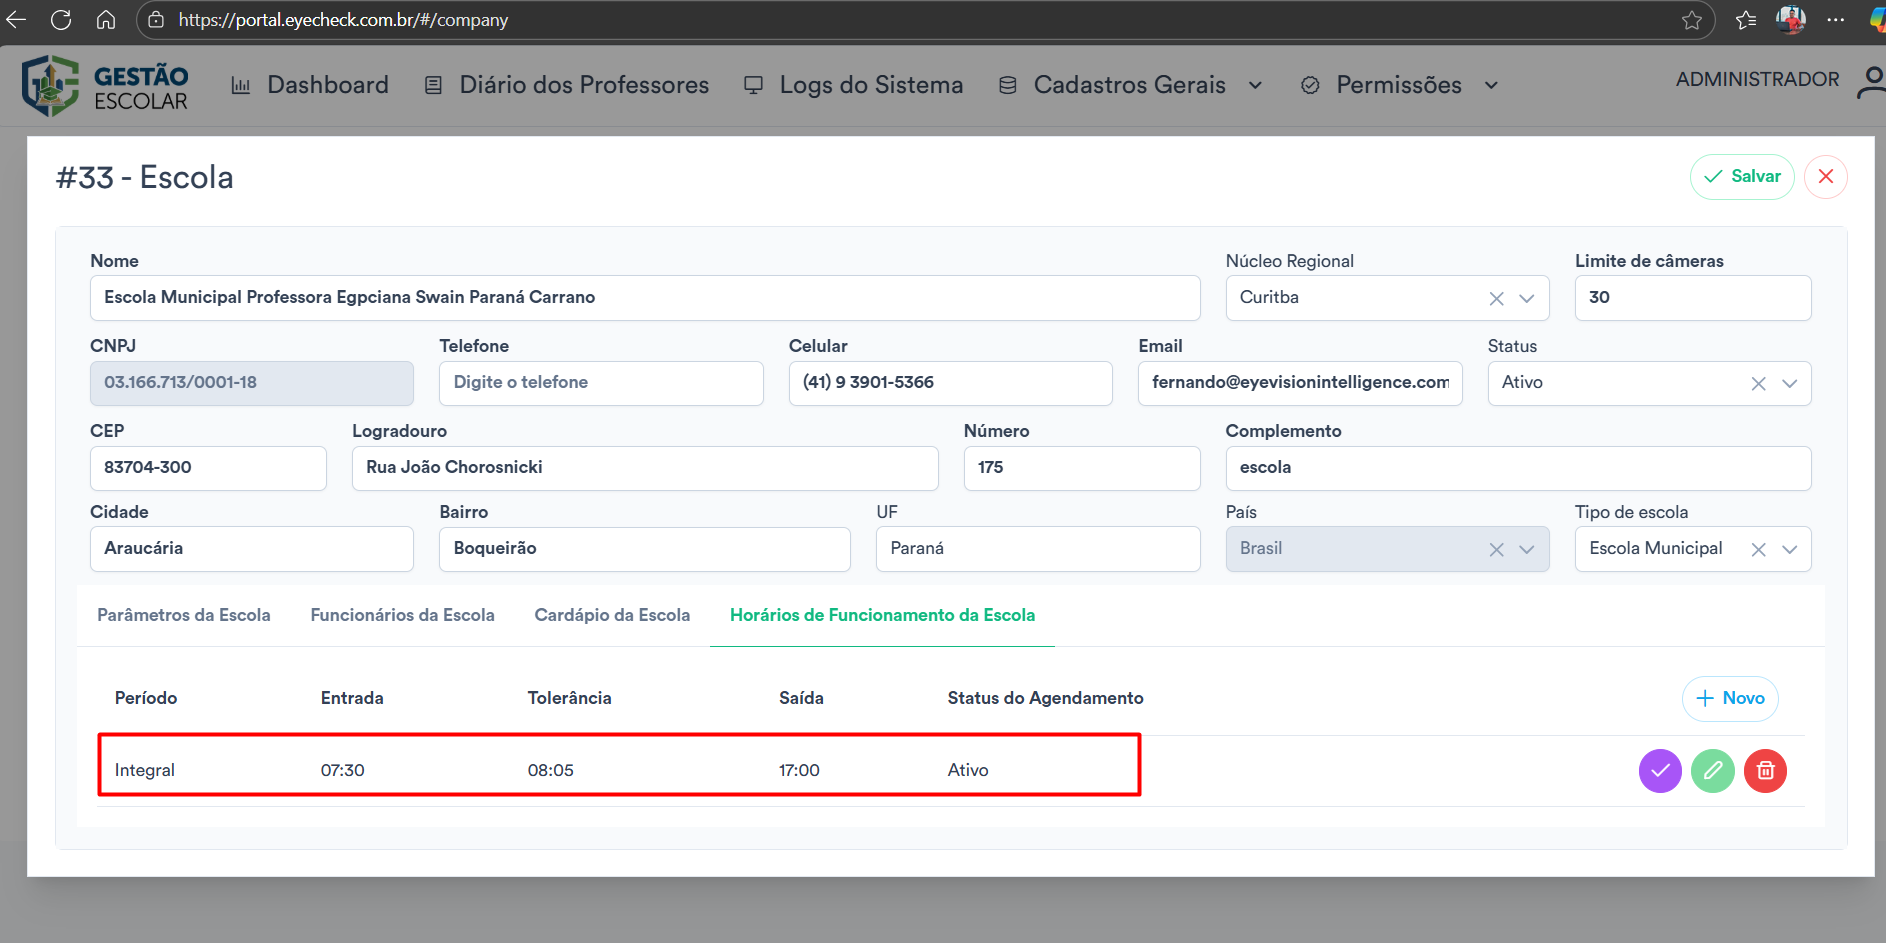Bookmark page with the star icon

[x=1691, y=20]
